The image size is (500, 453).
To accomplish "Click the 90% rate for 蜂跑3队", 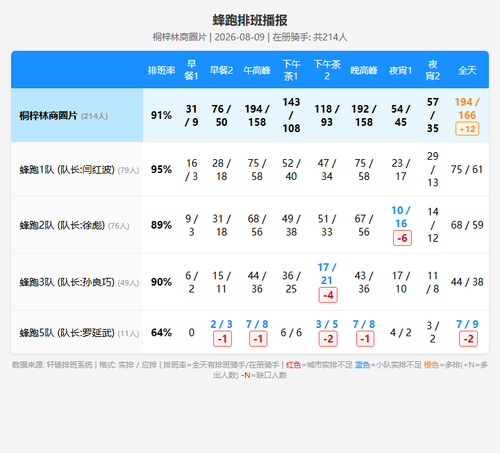I will click(161, 282).
